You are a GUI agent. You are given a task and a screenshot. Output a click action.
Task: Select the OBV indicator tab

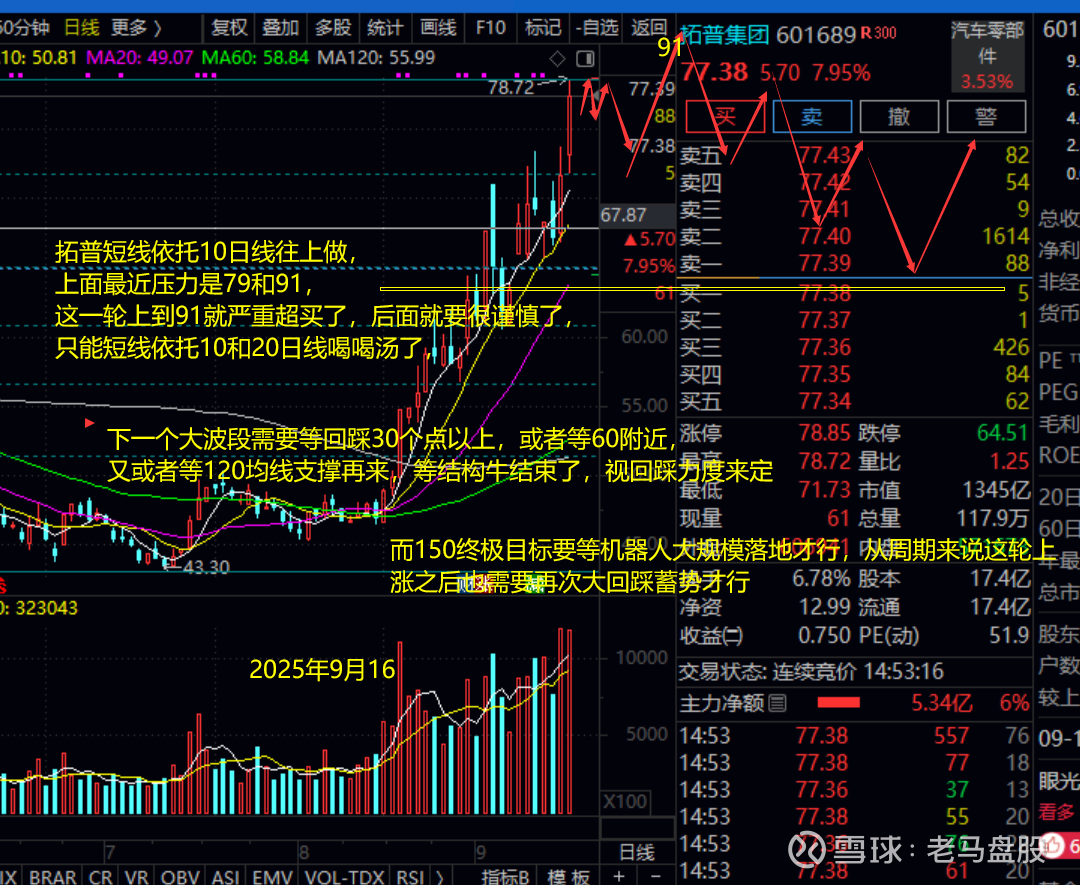click(x=180, y=877)
